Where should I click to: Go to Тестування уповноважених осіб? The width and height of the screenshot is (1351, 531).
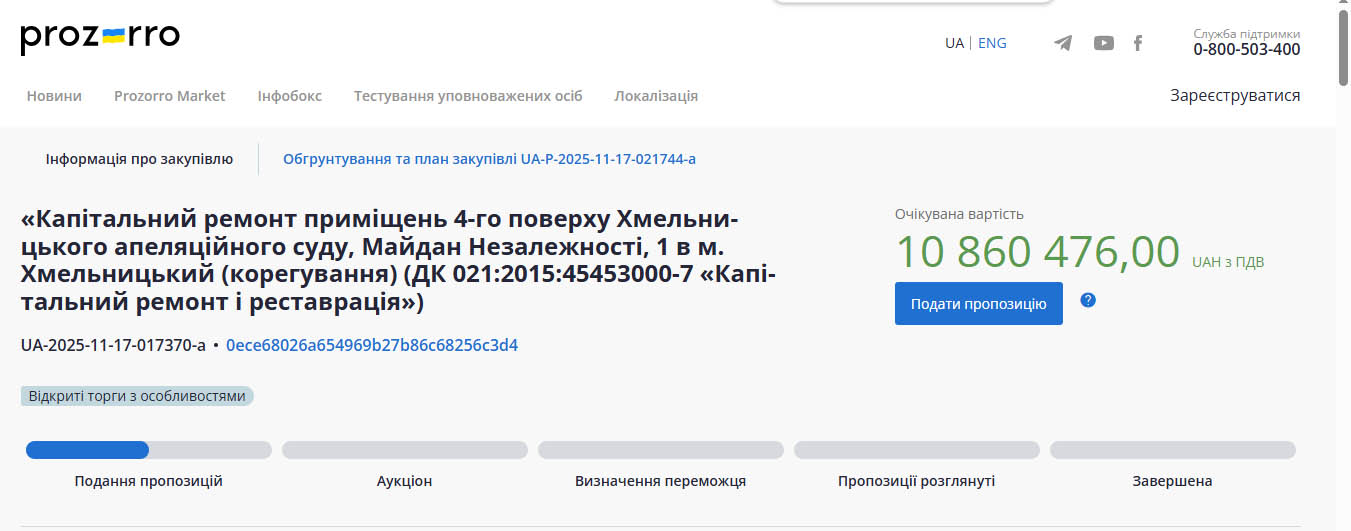[468, 96]
